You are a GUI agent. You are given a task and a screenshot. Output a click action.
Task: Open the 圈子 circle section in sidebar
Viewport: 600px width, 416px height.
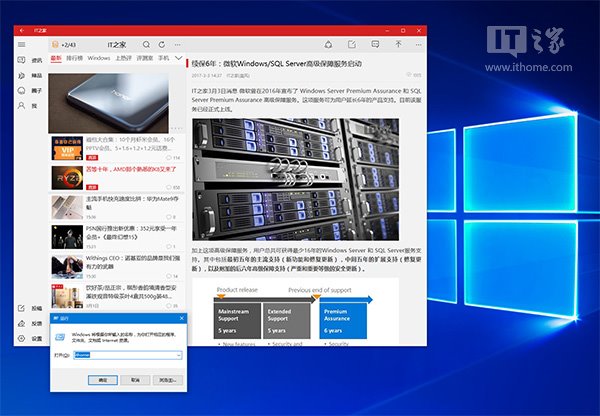(x=30, y=91)
